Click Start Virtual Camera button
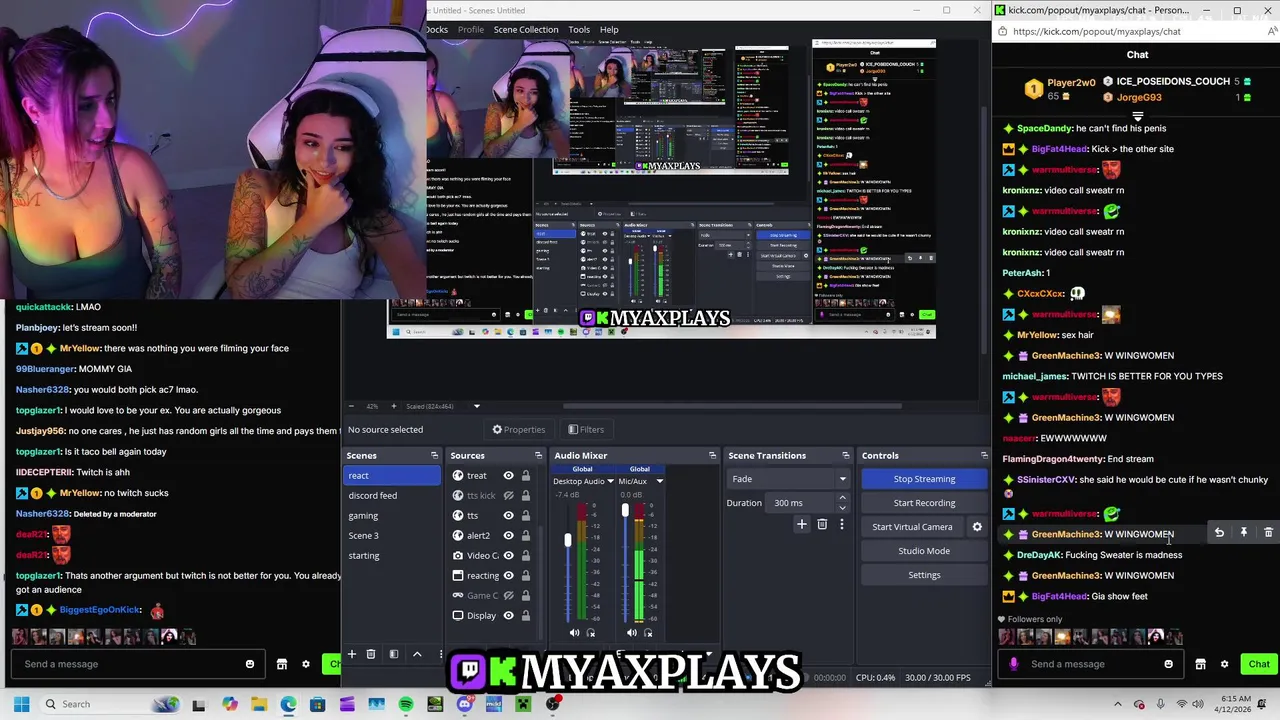 pos(912,527)
